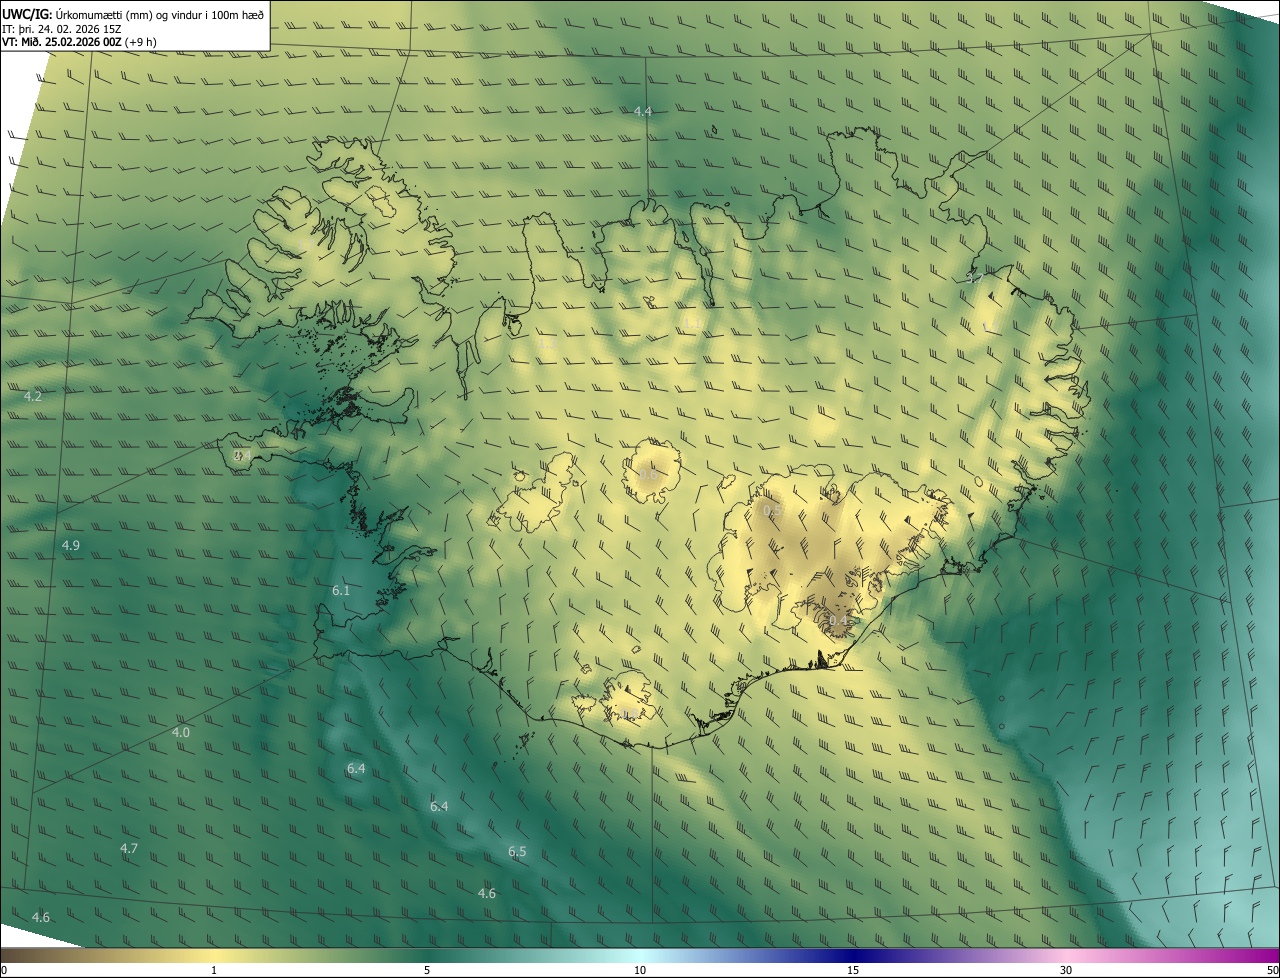
Task: Click the colorbar tick label 10
Action: click(640, 970)
